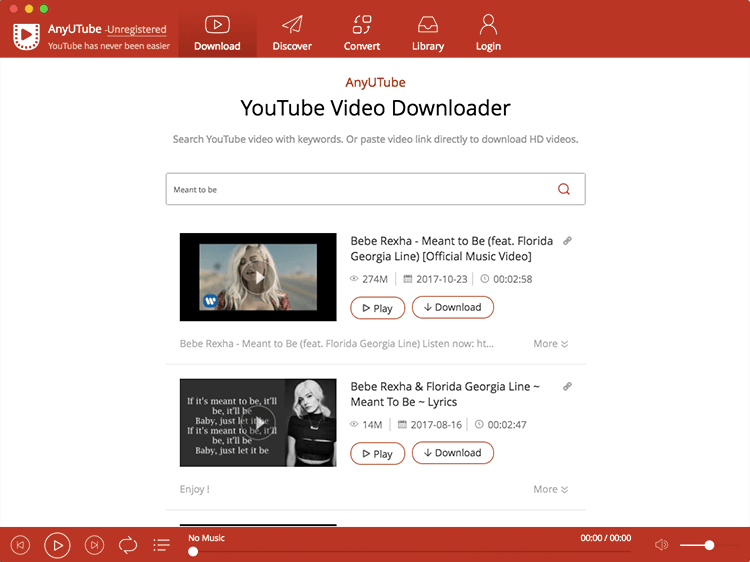Click the 'Listen now' description of first result
750x562 pixels.
point(337,343)
